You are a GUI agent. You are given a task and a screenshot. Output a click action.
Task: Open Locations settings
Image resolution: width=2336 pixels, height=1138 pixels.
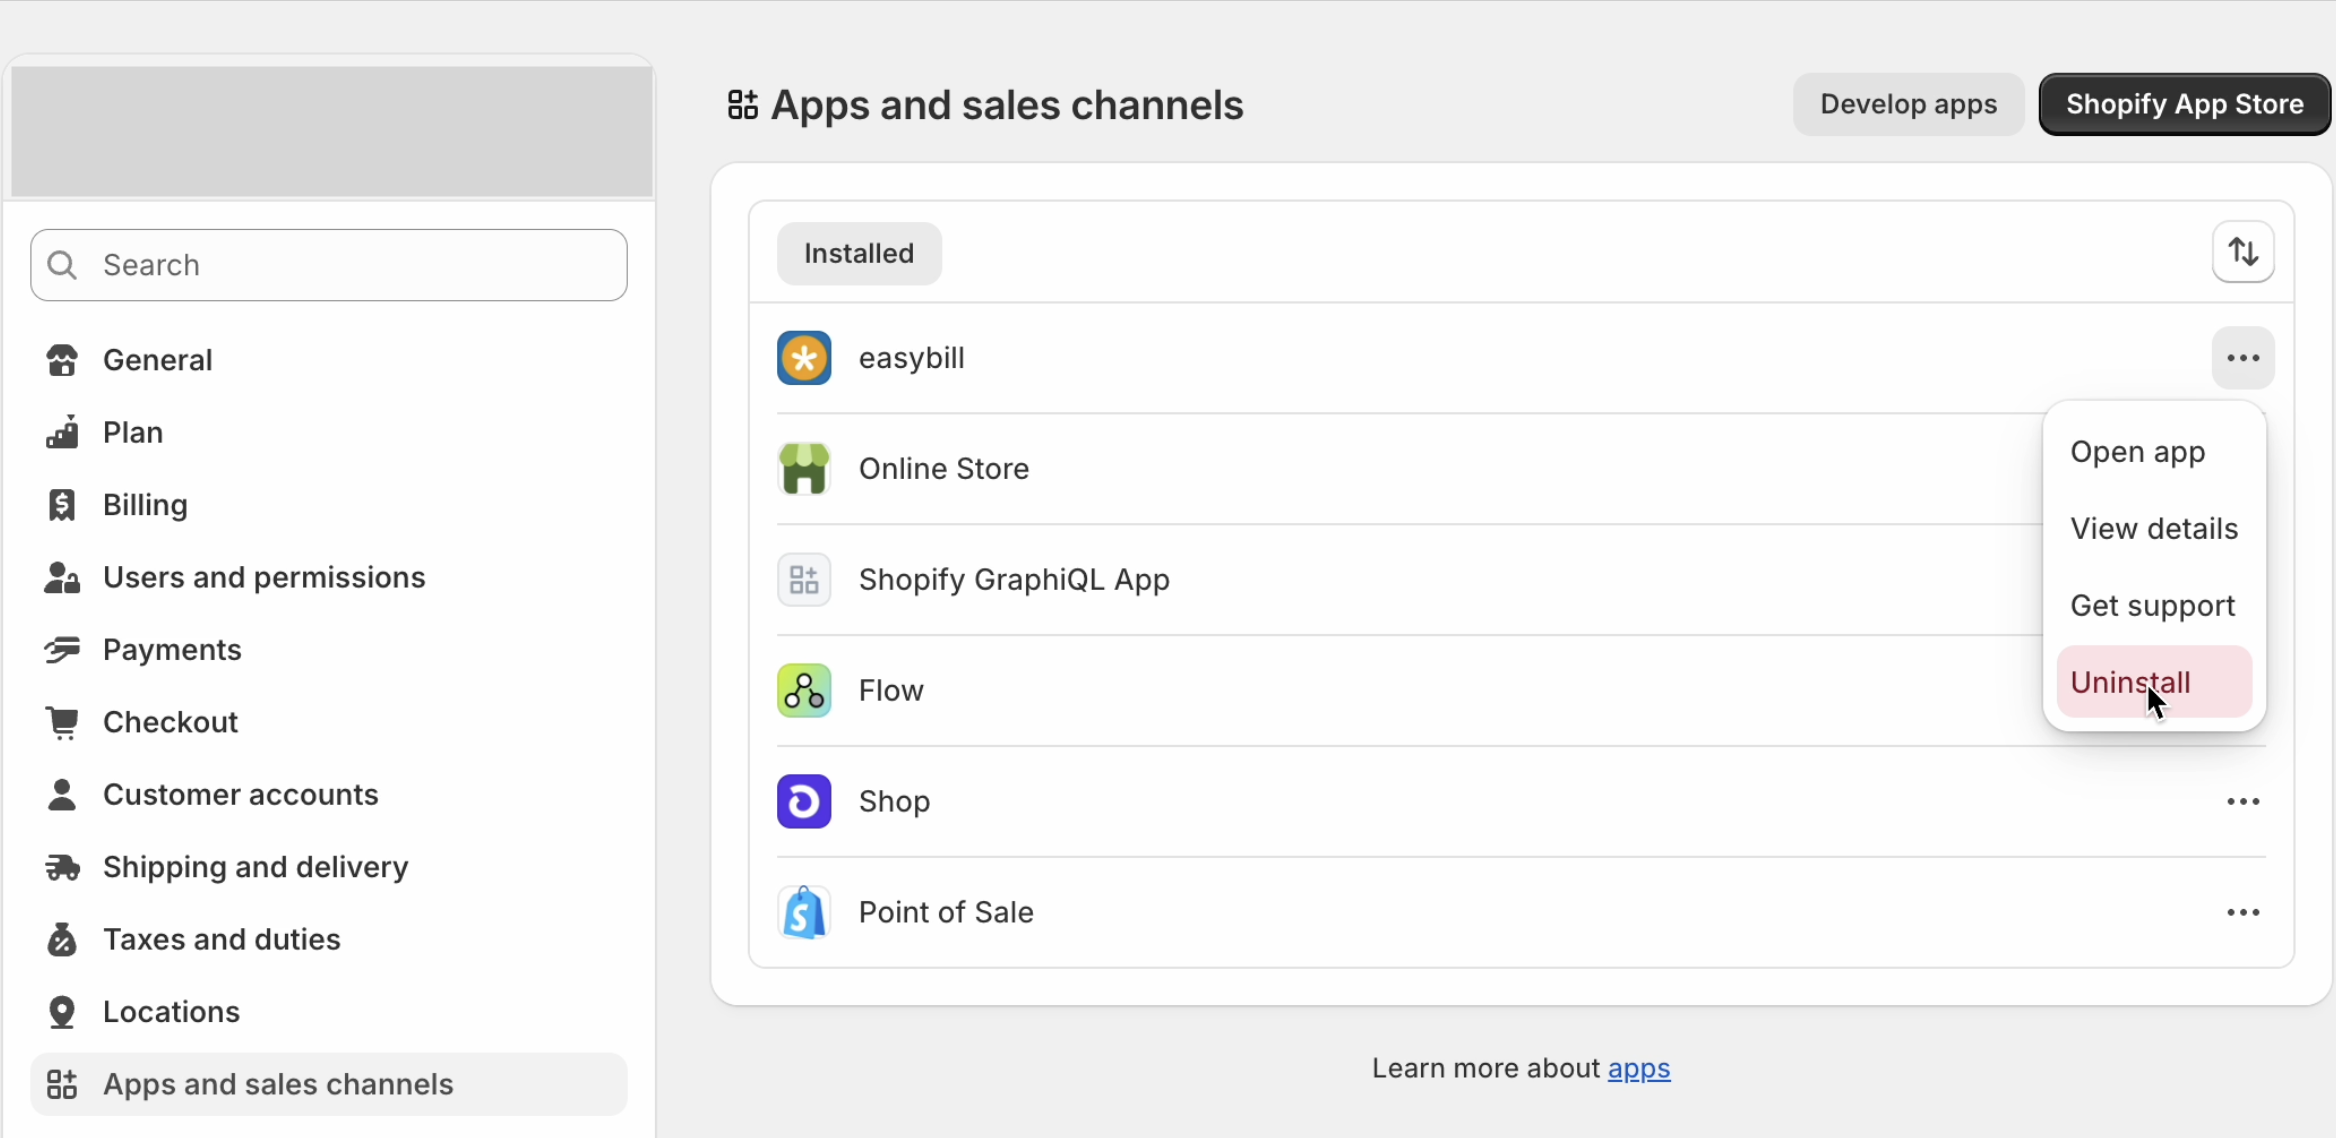329,1012
